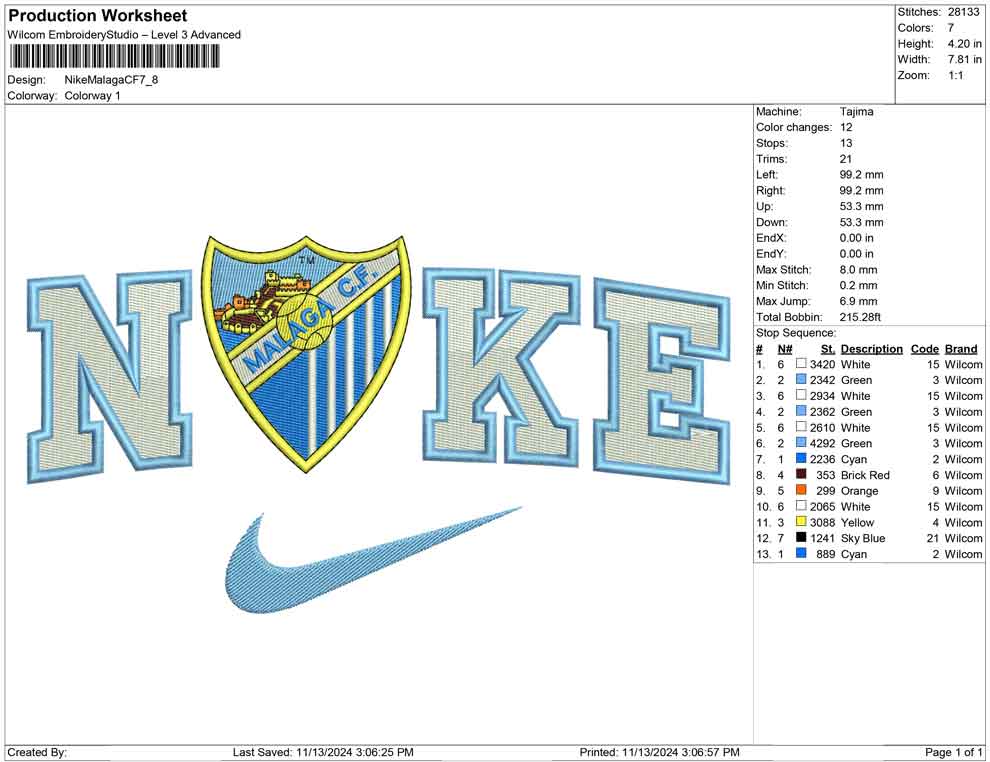Image resolution: width=990 pixels, height=762 pixels.
Task: Click the Stitches value 28133
Action: (963, 12)
